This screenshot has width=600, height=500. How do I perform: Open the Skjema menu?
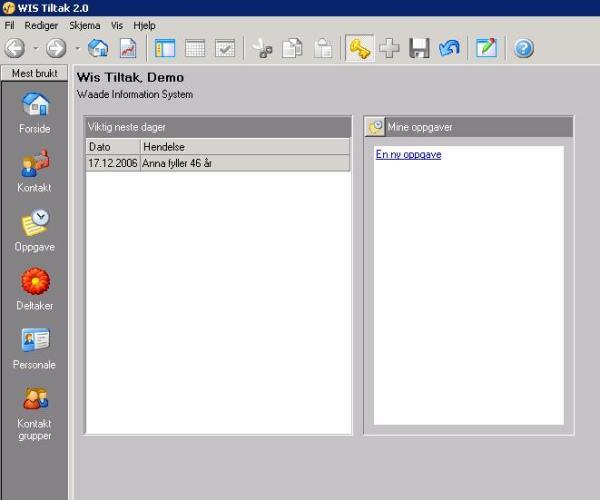click(x=85, y=26)
